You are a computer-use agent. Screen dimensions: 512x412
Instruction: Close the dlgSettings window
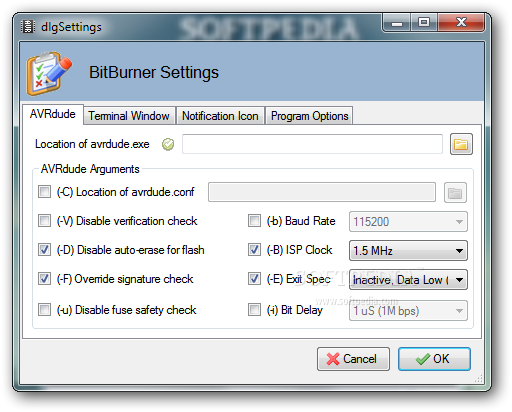(461, 23)
